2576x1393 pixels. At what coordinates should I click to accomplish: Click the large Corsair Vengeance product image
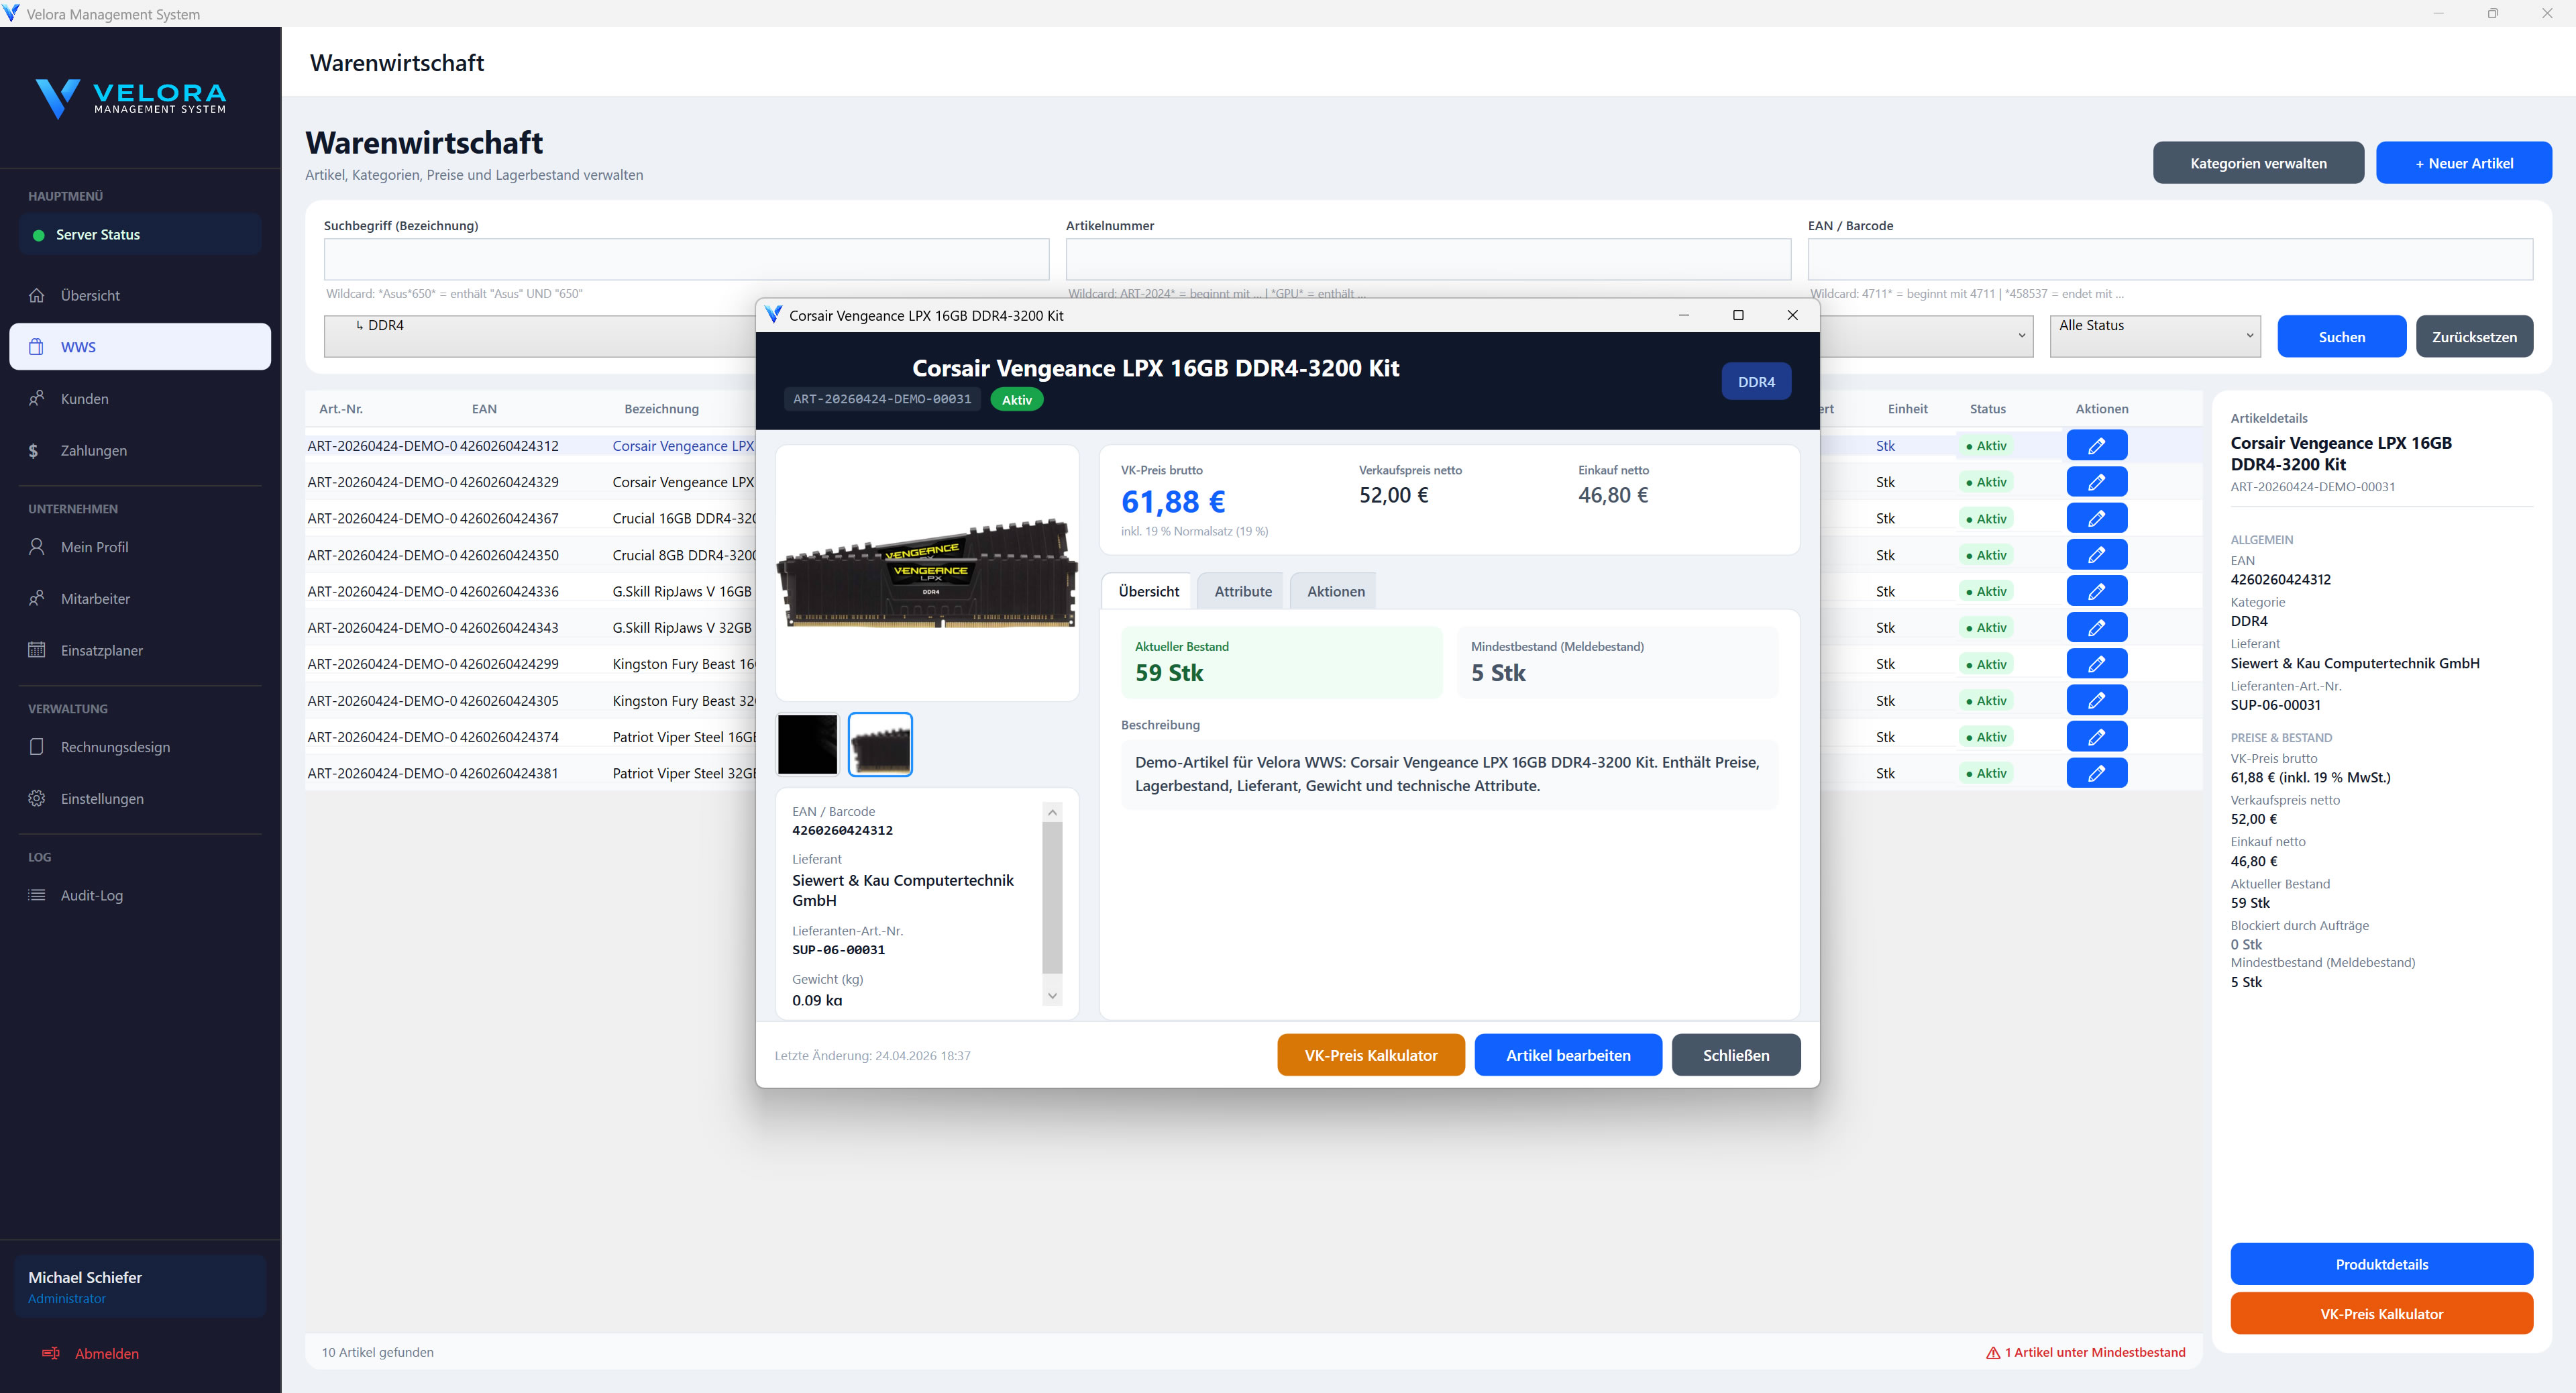927,573
